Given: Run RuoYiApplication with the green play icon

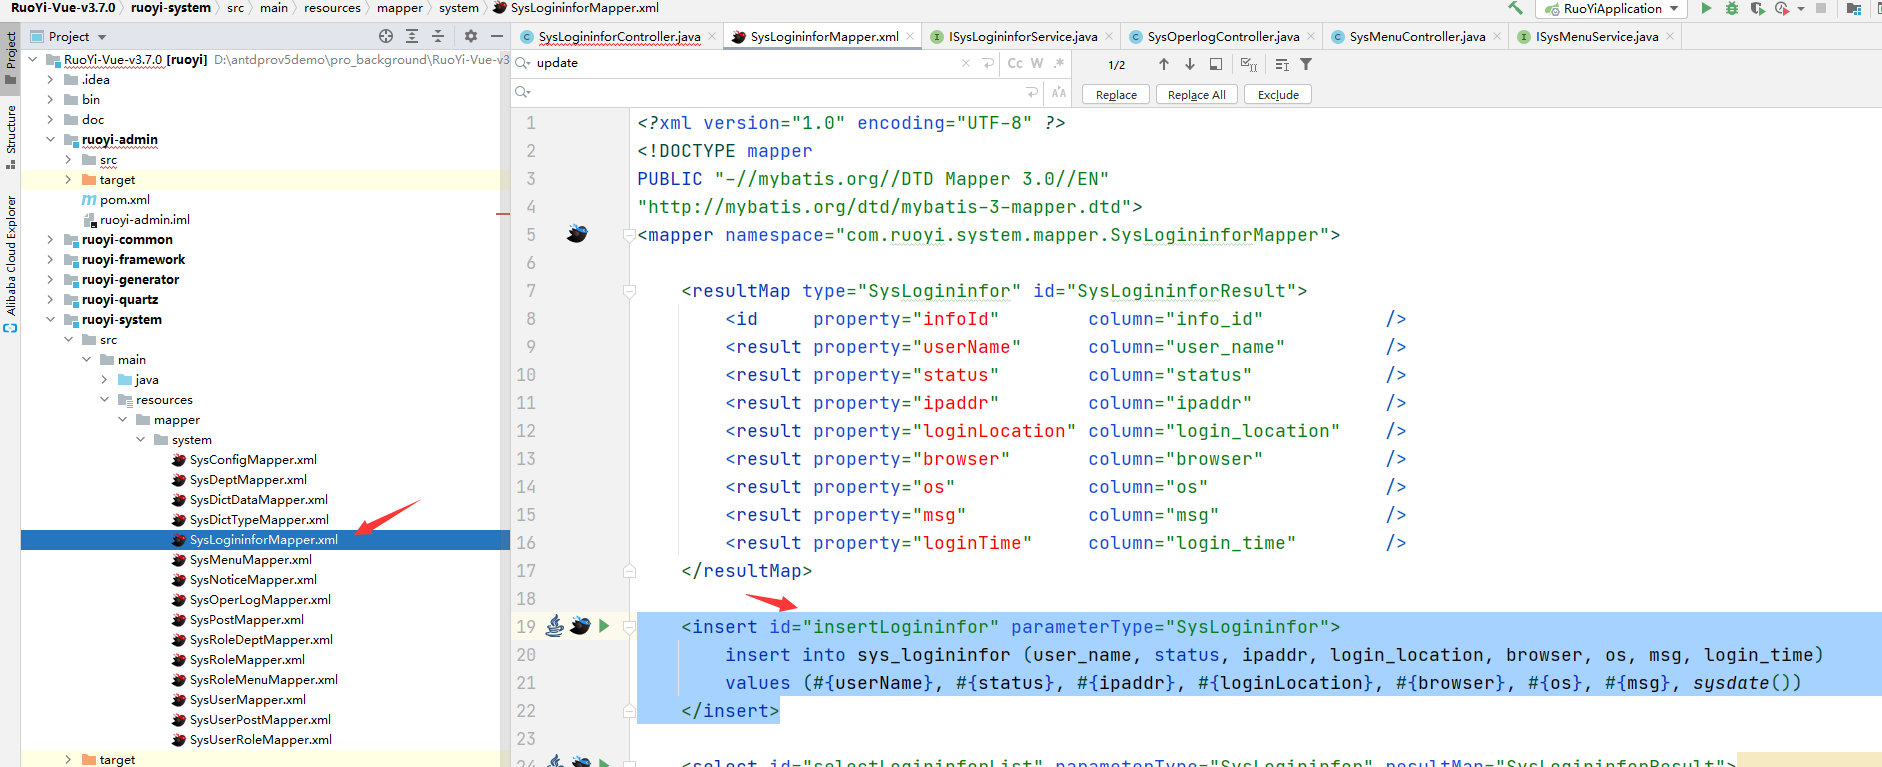Looking at the screenshot, I should click(1706, 8).
